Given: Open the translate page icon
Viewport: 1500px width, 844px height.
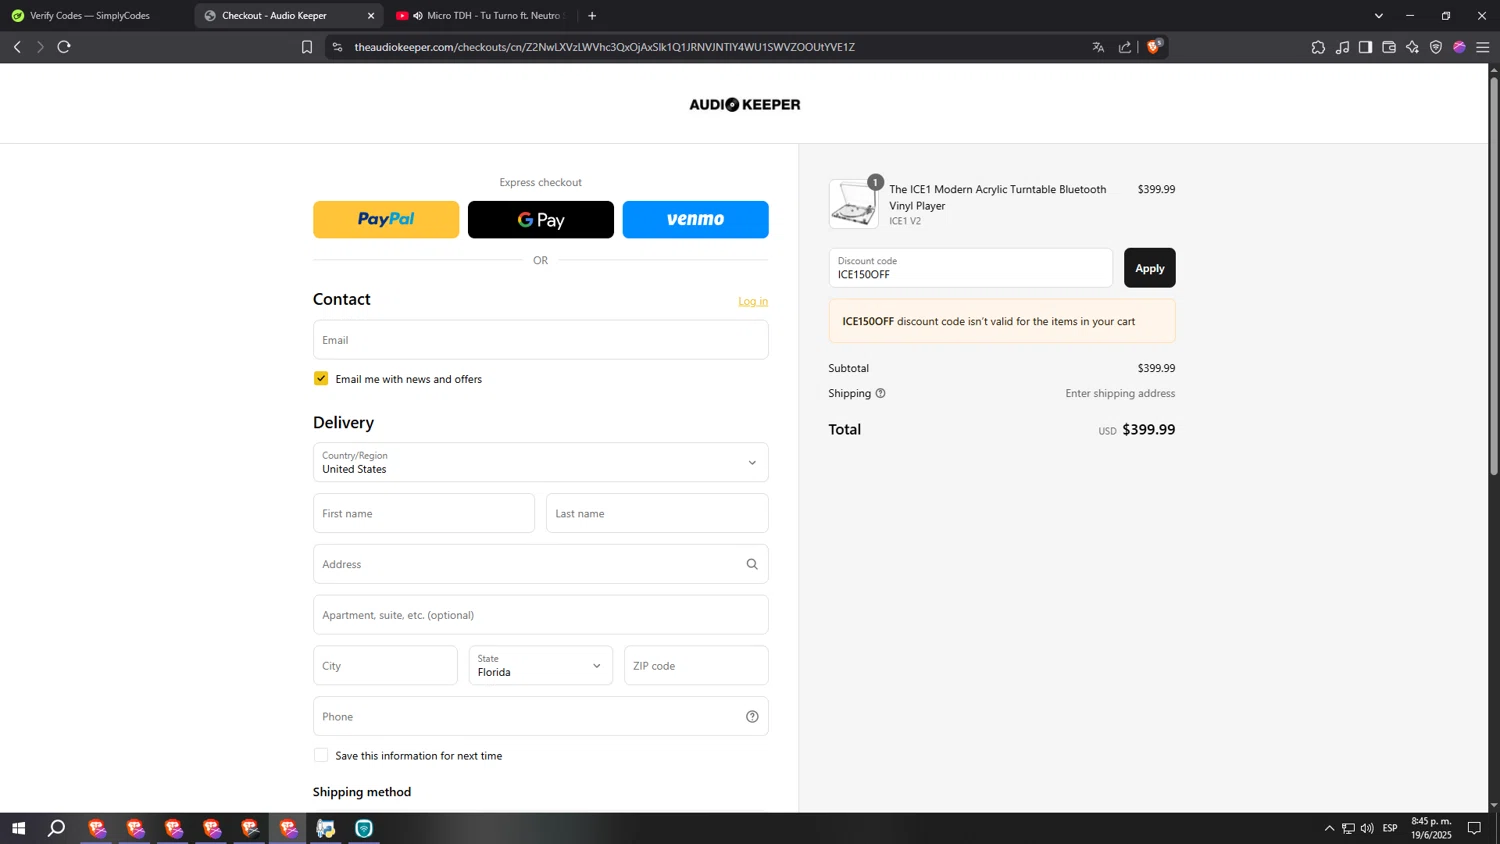Looking at the screenshot, I should pyautogui.click(x=1098, y=47).
